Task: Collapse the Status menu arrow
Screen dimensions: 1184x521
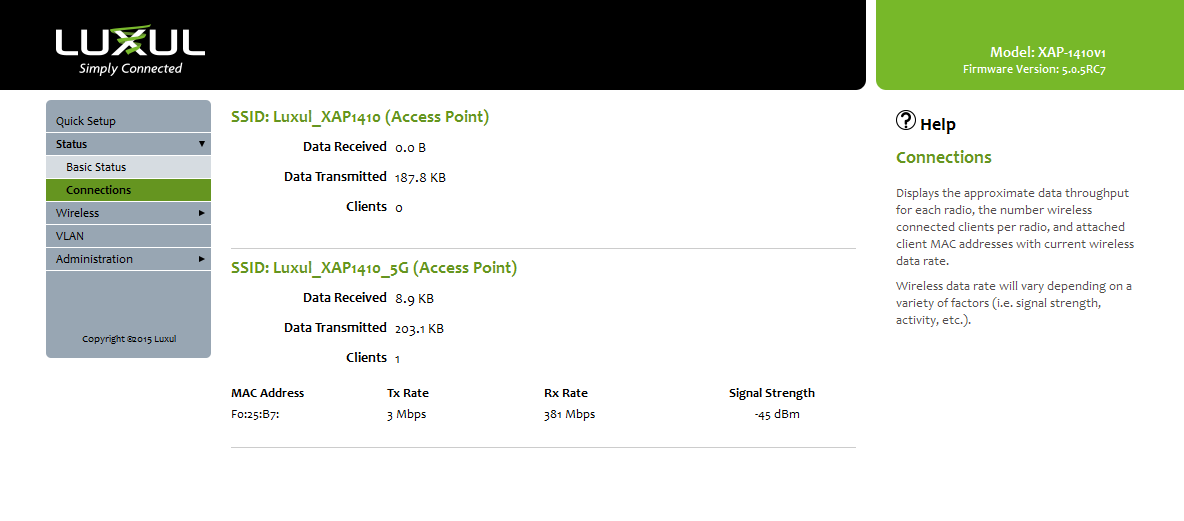Action: point(202,144)
